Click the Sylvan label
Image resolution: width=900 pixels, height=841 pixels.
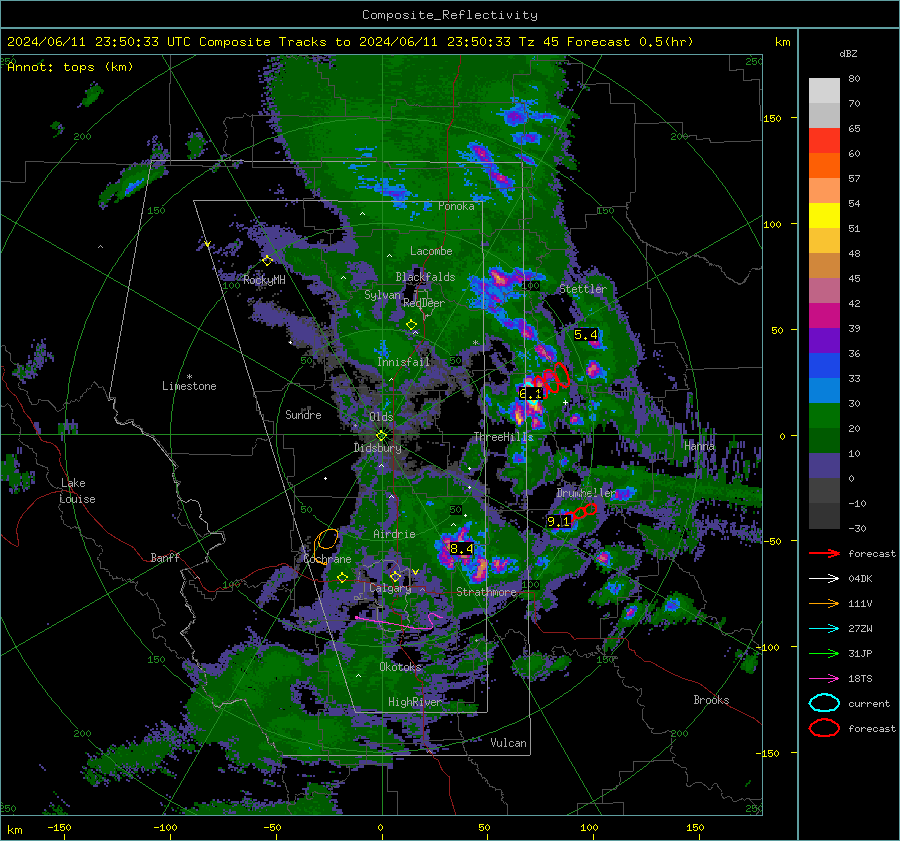tap(382, 295)
